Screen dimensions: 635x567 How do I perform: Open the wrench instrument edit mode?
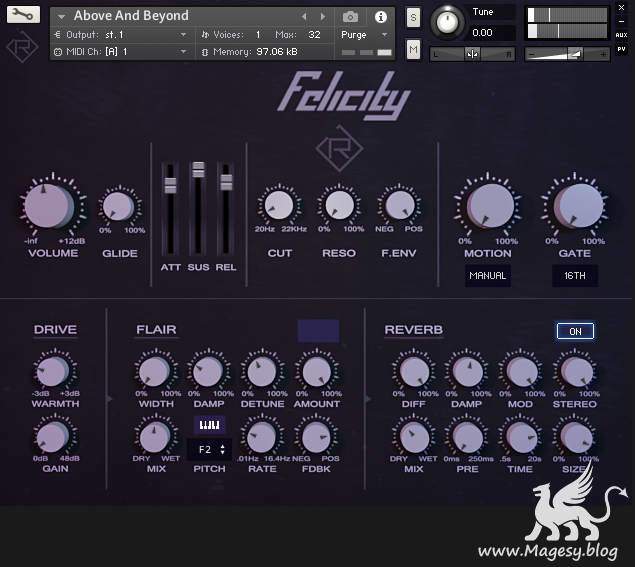click(23, 15)
